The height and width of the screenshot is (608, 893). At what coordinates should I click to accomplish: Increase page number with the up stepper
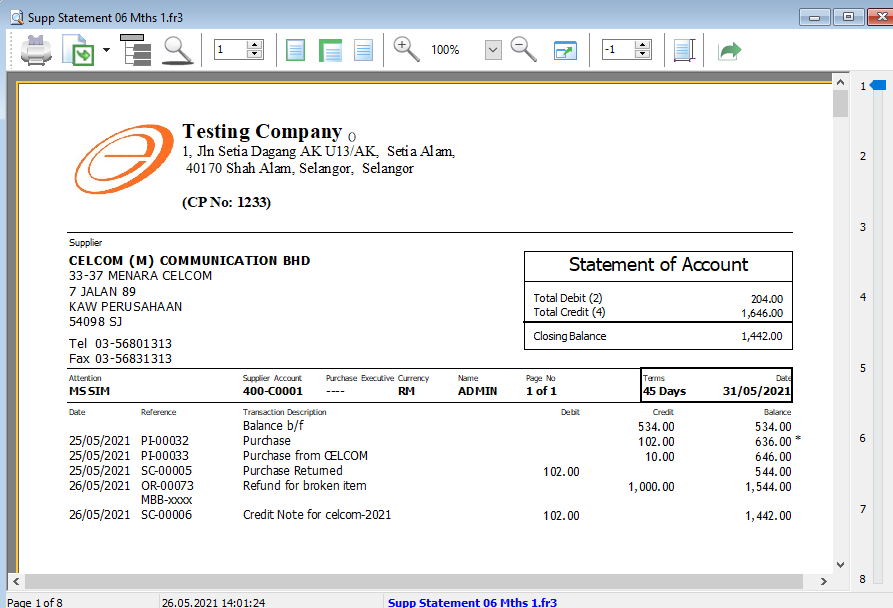point(253,44)
